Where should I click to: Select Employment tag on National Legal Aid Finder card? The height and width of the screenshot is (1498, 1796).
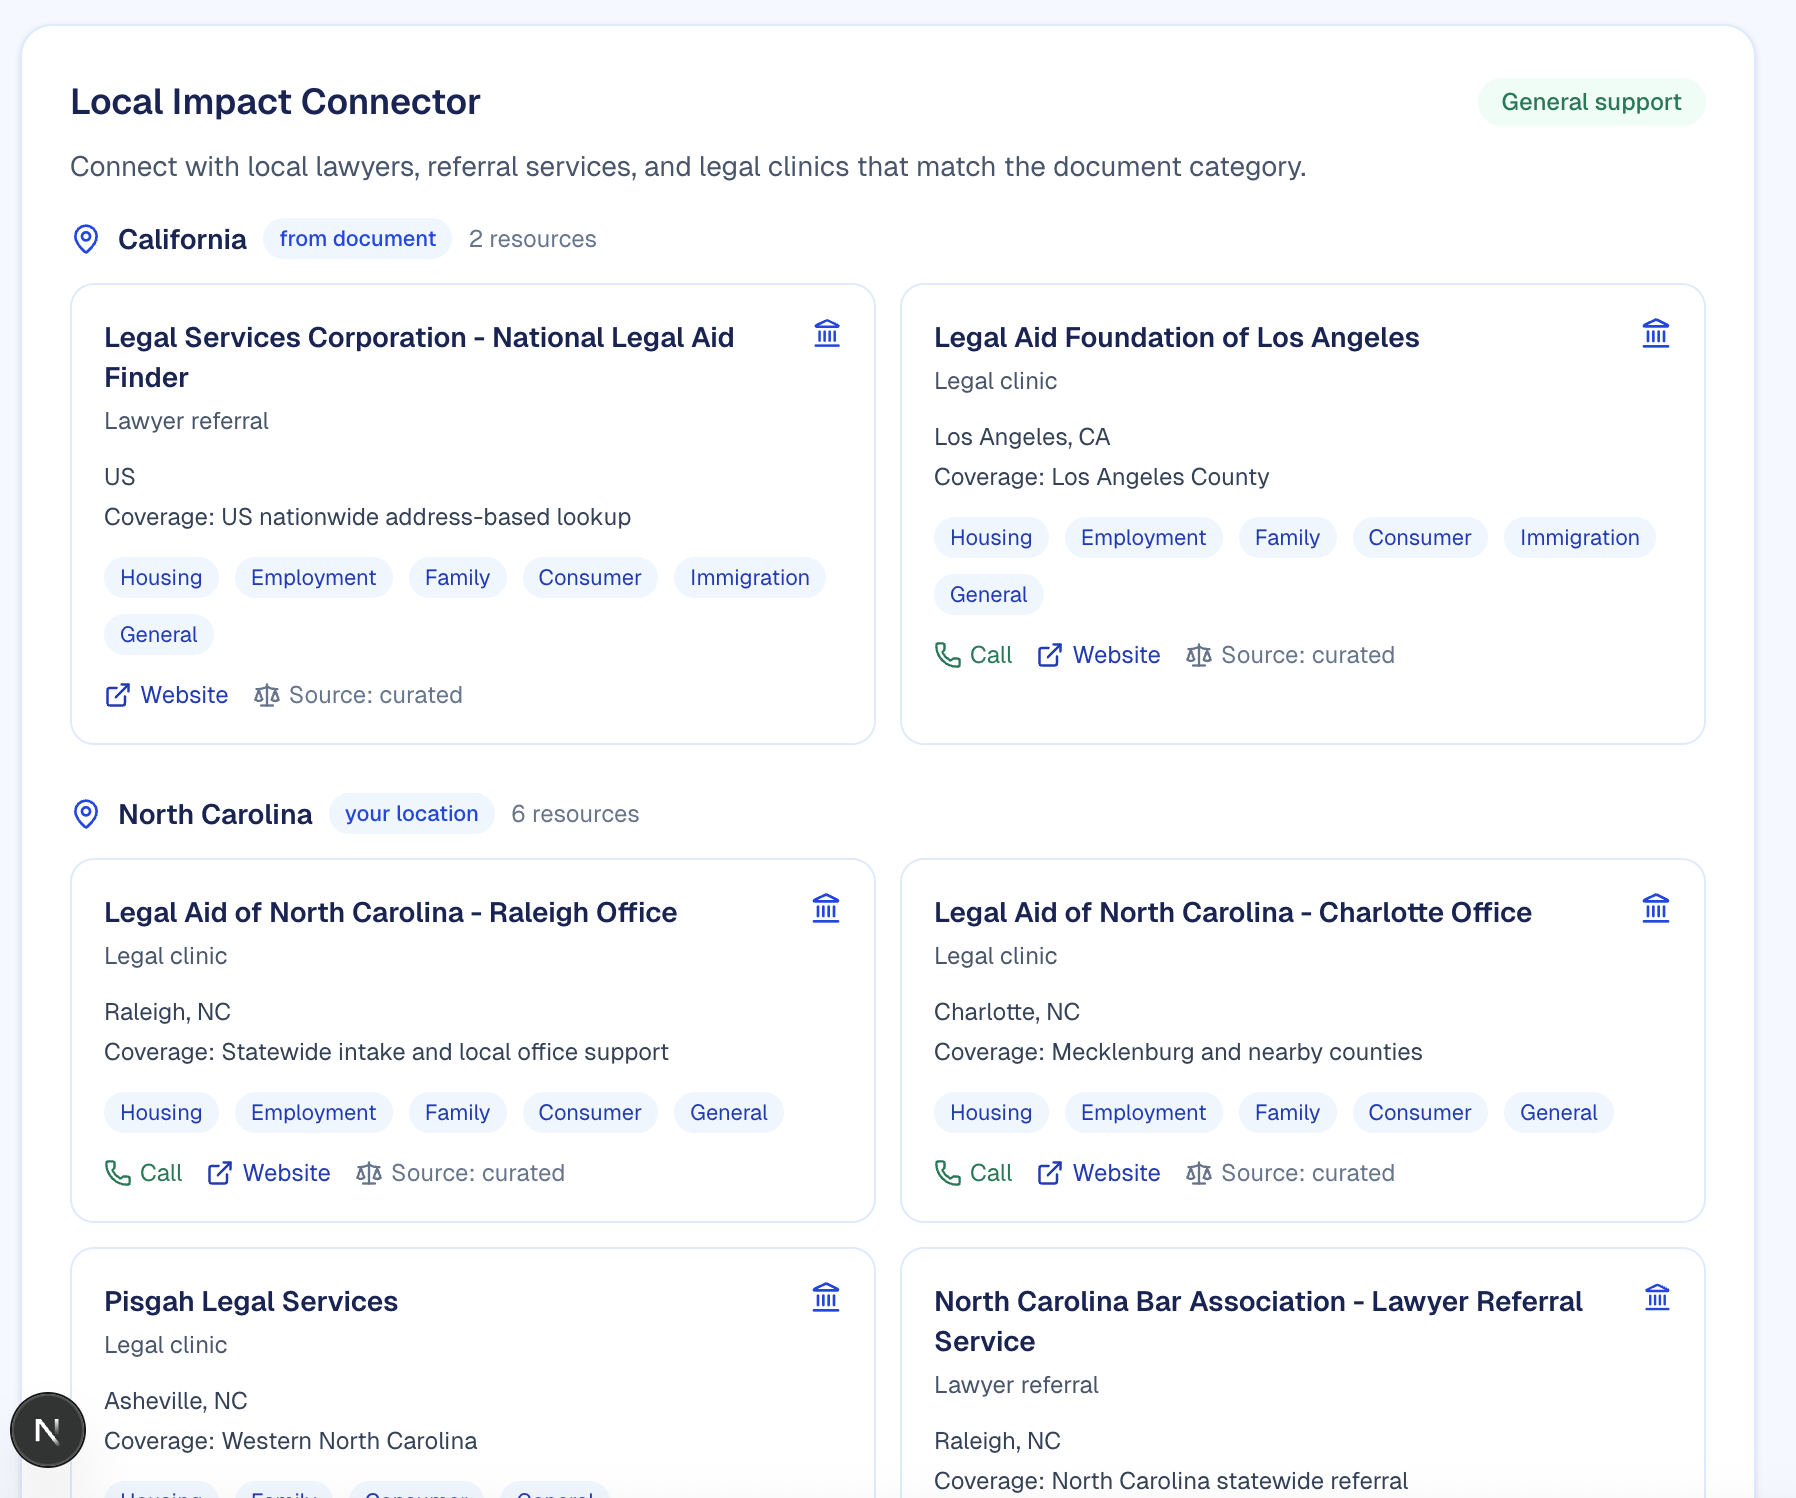click(313, 578)
